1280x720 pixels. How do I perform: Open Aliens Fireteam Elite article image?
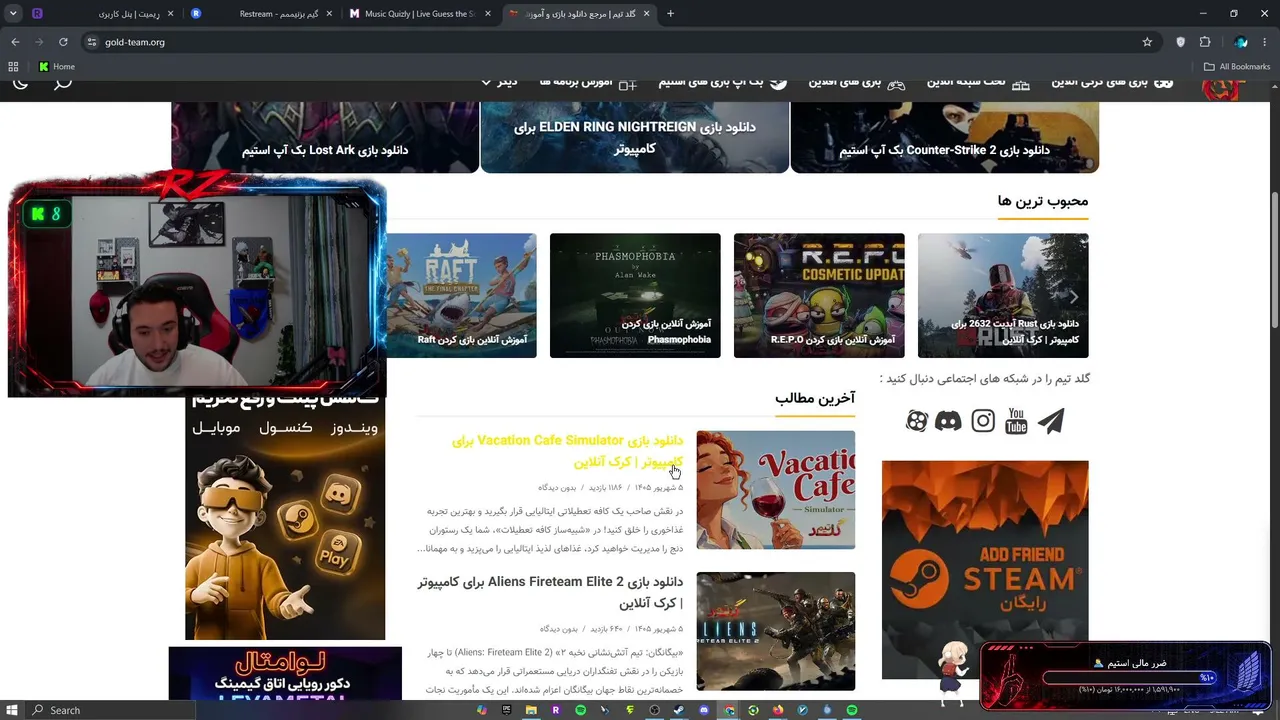click(x=776, y=631)
